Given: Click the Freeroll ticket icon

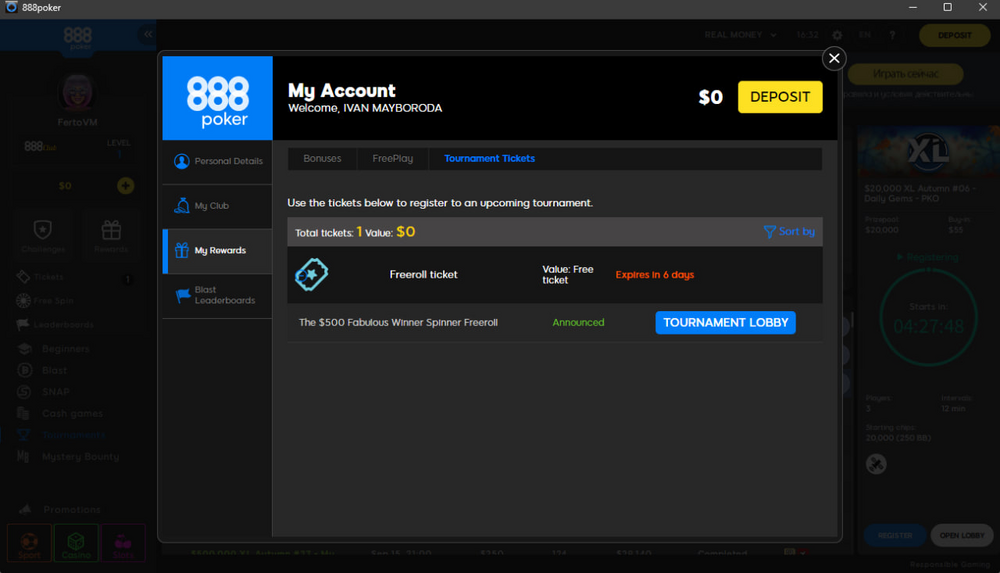Looking at the screenshot, I should coord(311,275).
